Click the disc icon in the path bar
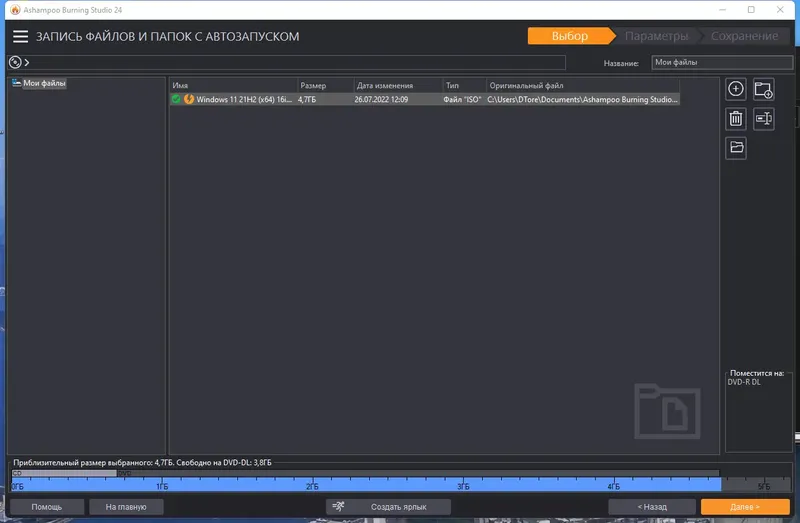The image size is (800, 523). pos(15,62)
